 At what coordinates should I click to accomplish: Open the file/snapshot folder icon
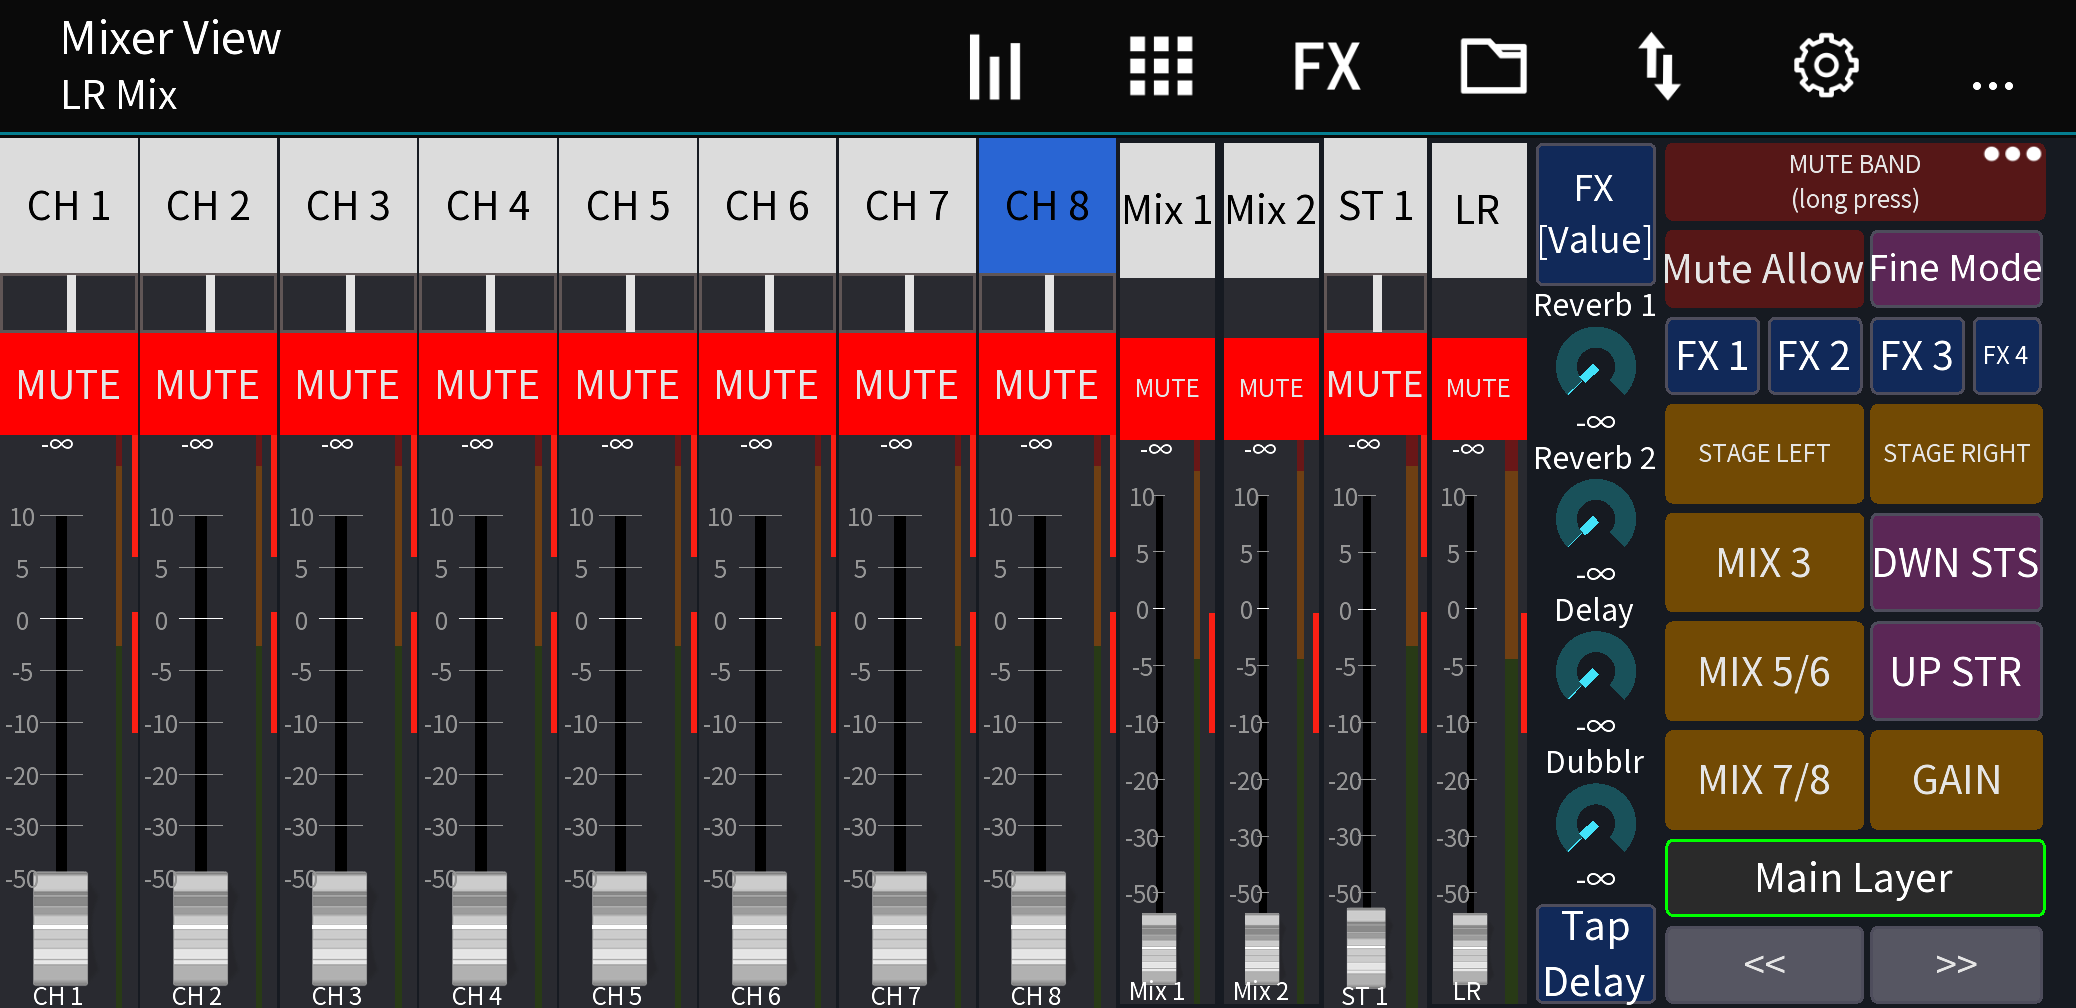(x=1493, y=65)
